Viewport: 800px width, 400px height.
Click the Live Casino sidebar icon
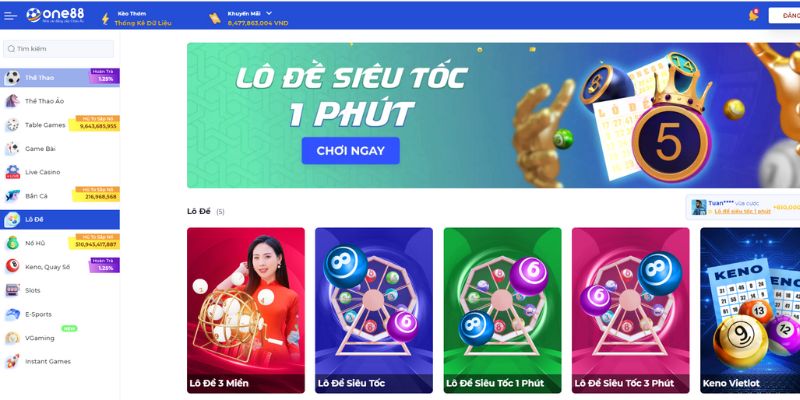(12, 172)
